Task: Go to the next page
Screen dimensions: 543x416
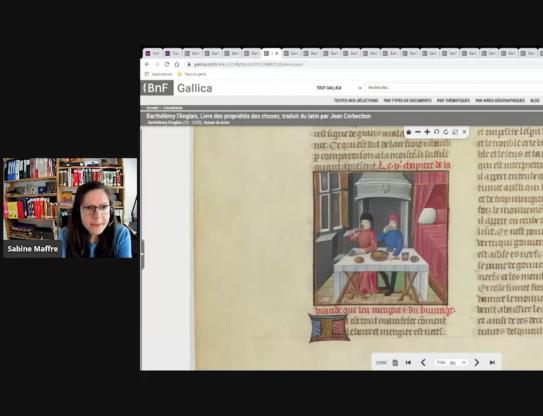Action: click(477, 363)
